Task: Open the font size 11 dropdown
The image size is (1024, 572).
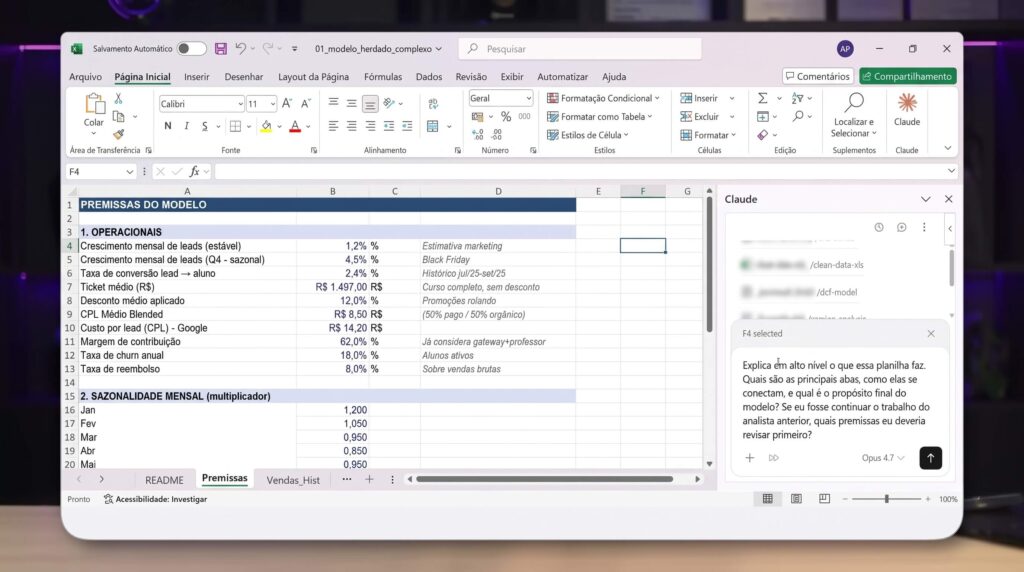Action: [272, 104]
